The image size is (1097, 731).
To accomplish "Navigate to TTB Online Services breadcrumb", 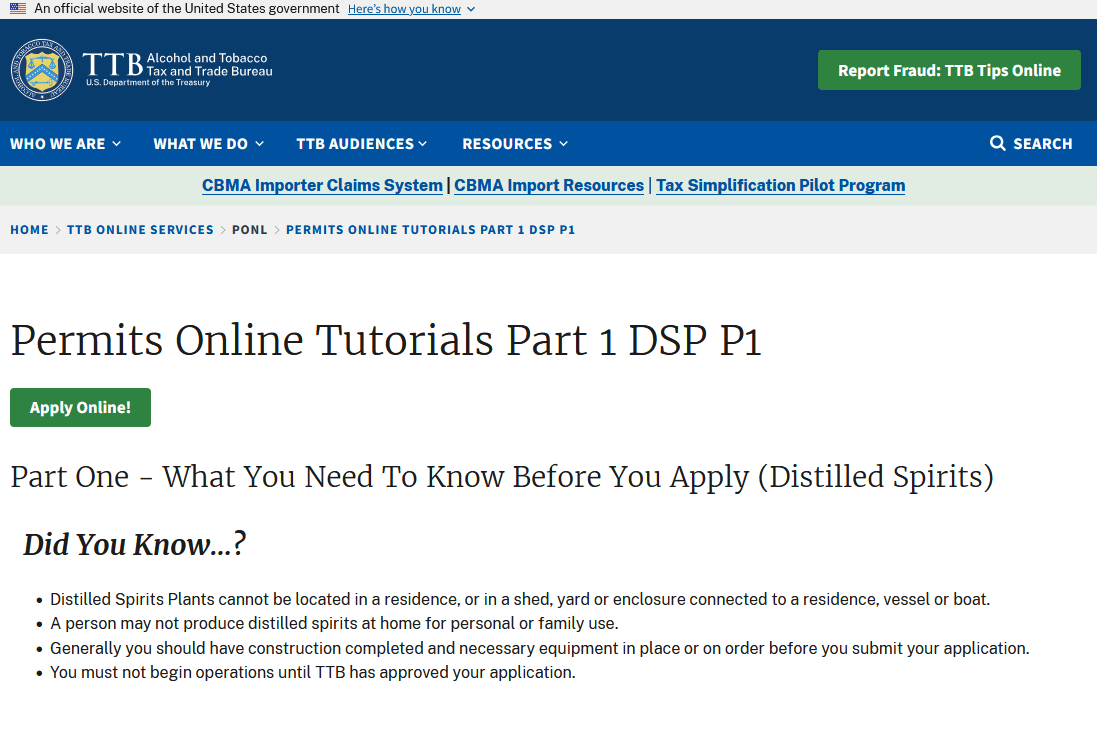I will (x=140, y=230).
